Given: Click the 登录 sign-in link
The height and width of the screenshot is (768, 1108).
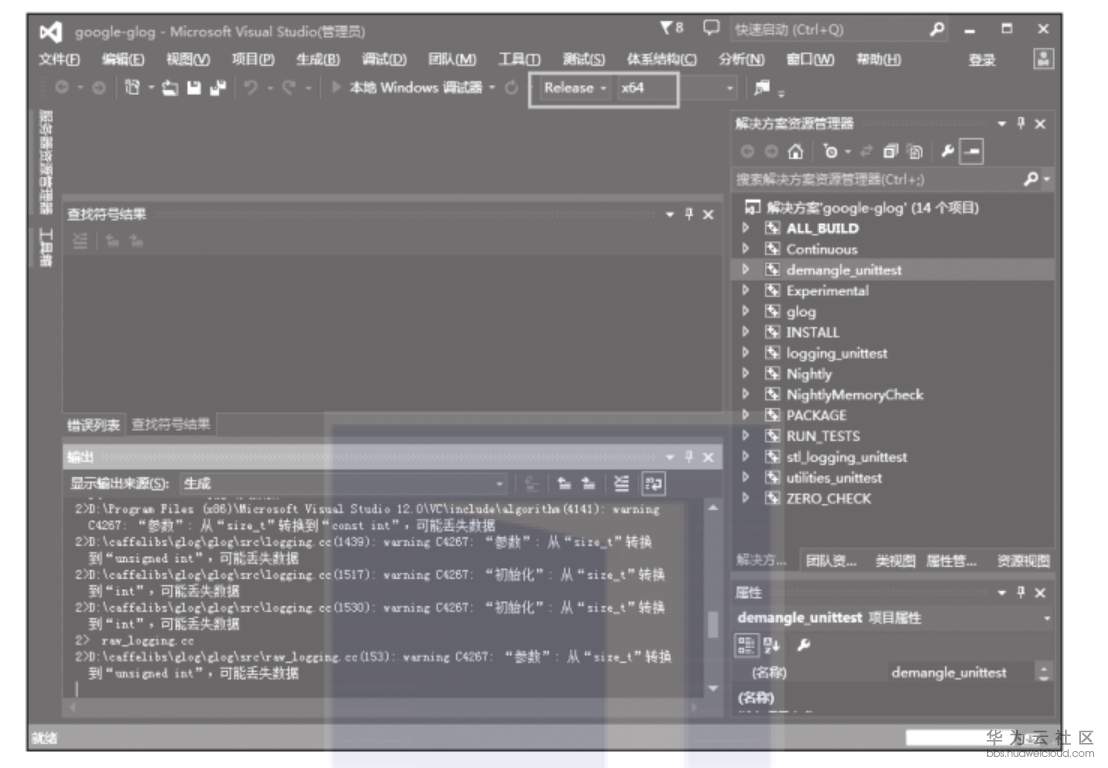Looking at the screenshot, I should (982, 60).
